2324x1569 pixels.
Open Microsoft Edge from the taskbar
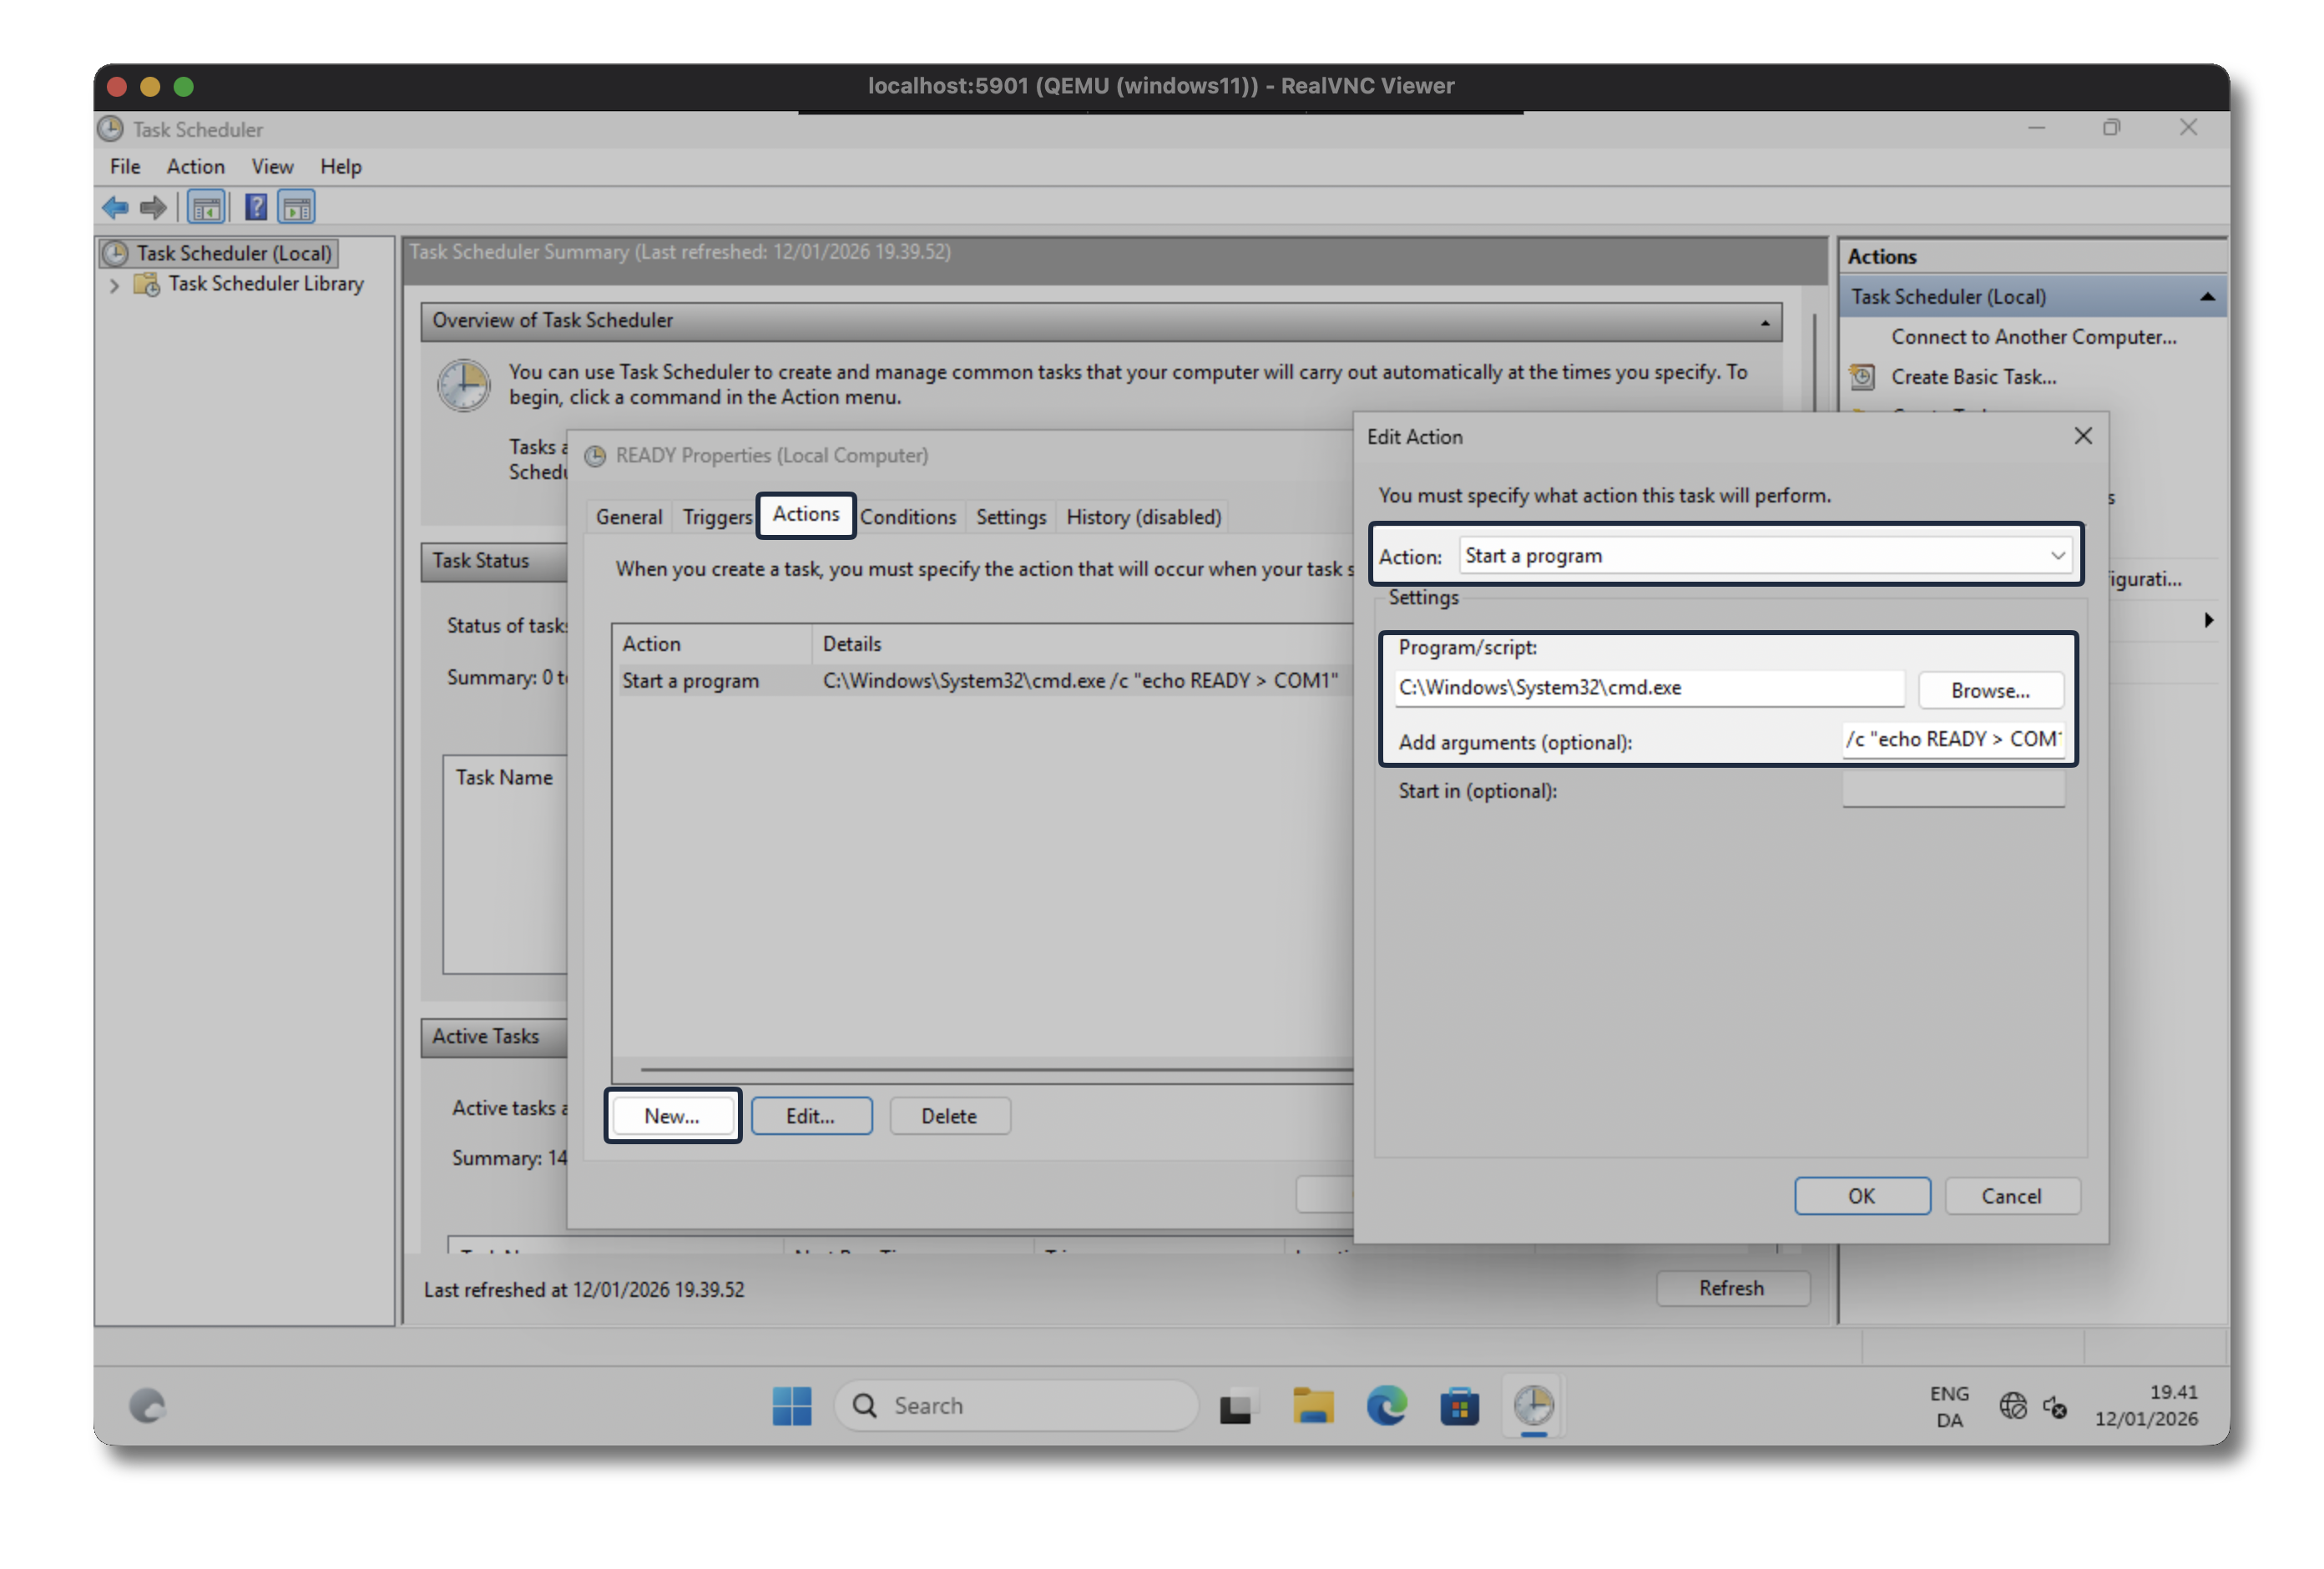click(x=1386, y=1406)
